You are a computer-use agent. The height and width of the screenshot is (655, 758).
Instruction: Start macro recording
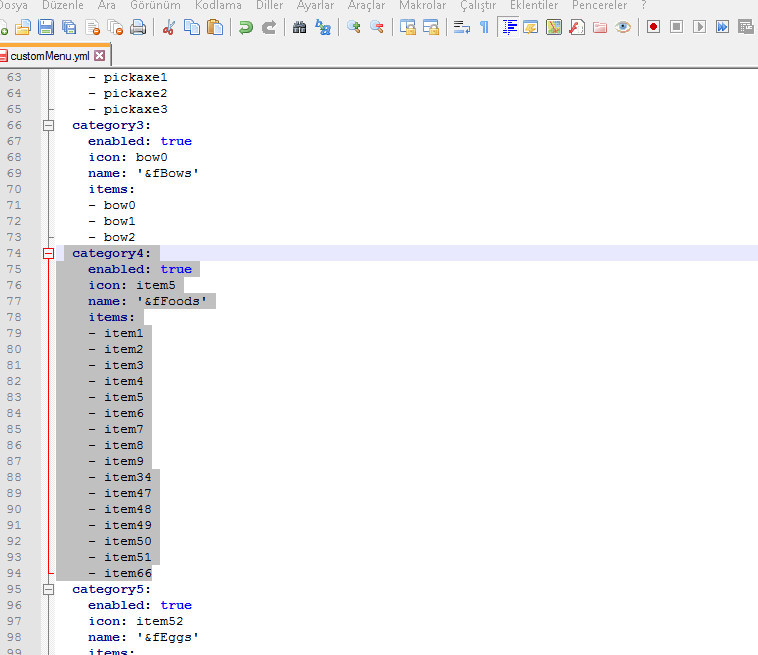pos(653,27)
